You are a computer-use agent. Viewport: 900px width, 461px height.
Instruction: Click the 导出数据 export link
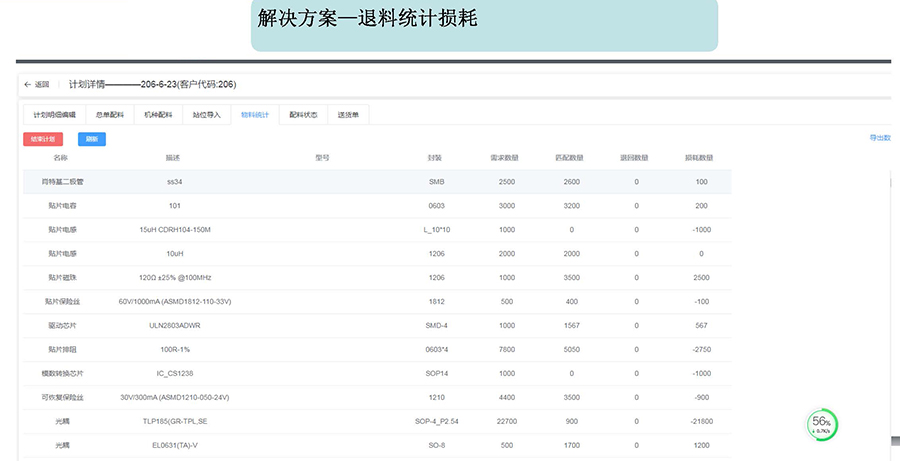pos(879,138)
